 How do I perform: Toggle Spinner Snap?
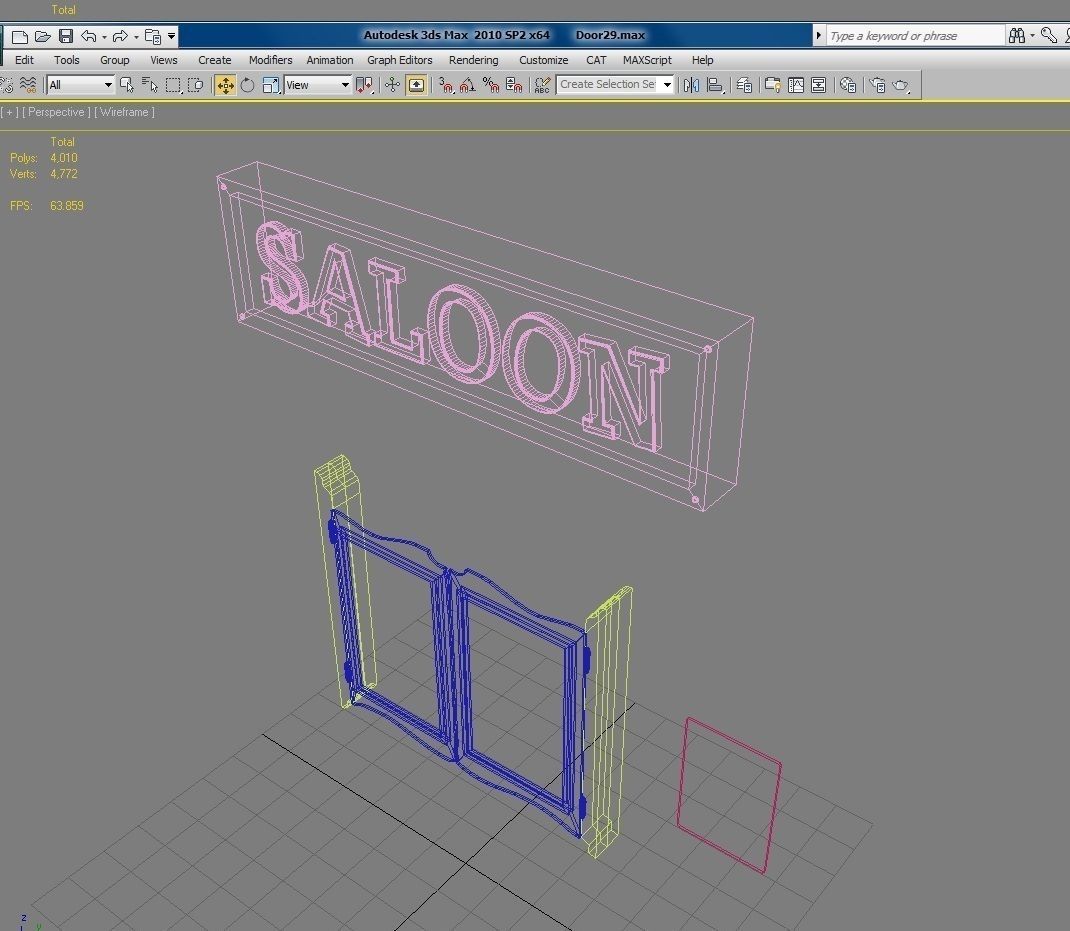pyautogui.click(x=514, y=85)
